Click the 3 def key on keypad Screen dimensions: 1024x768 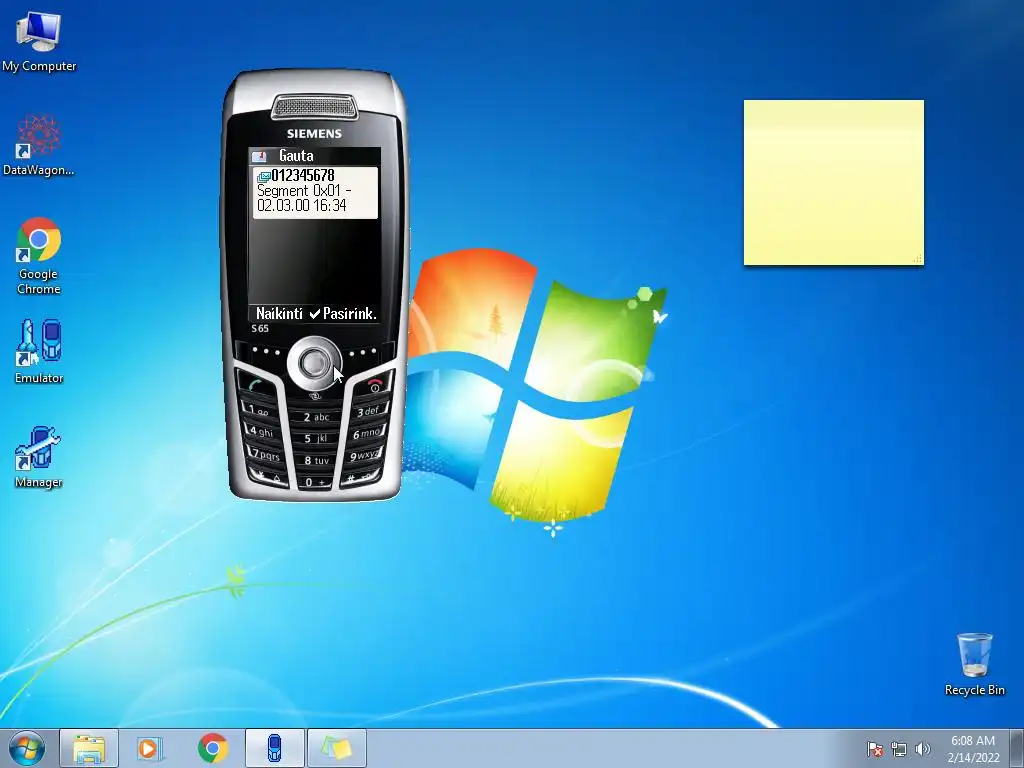pyautogui.click(x=370, y=411)
